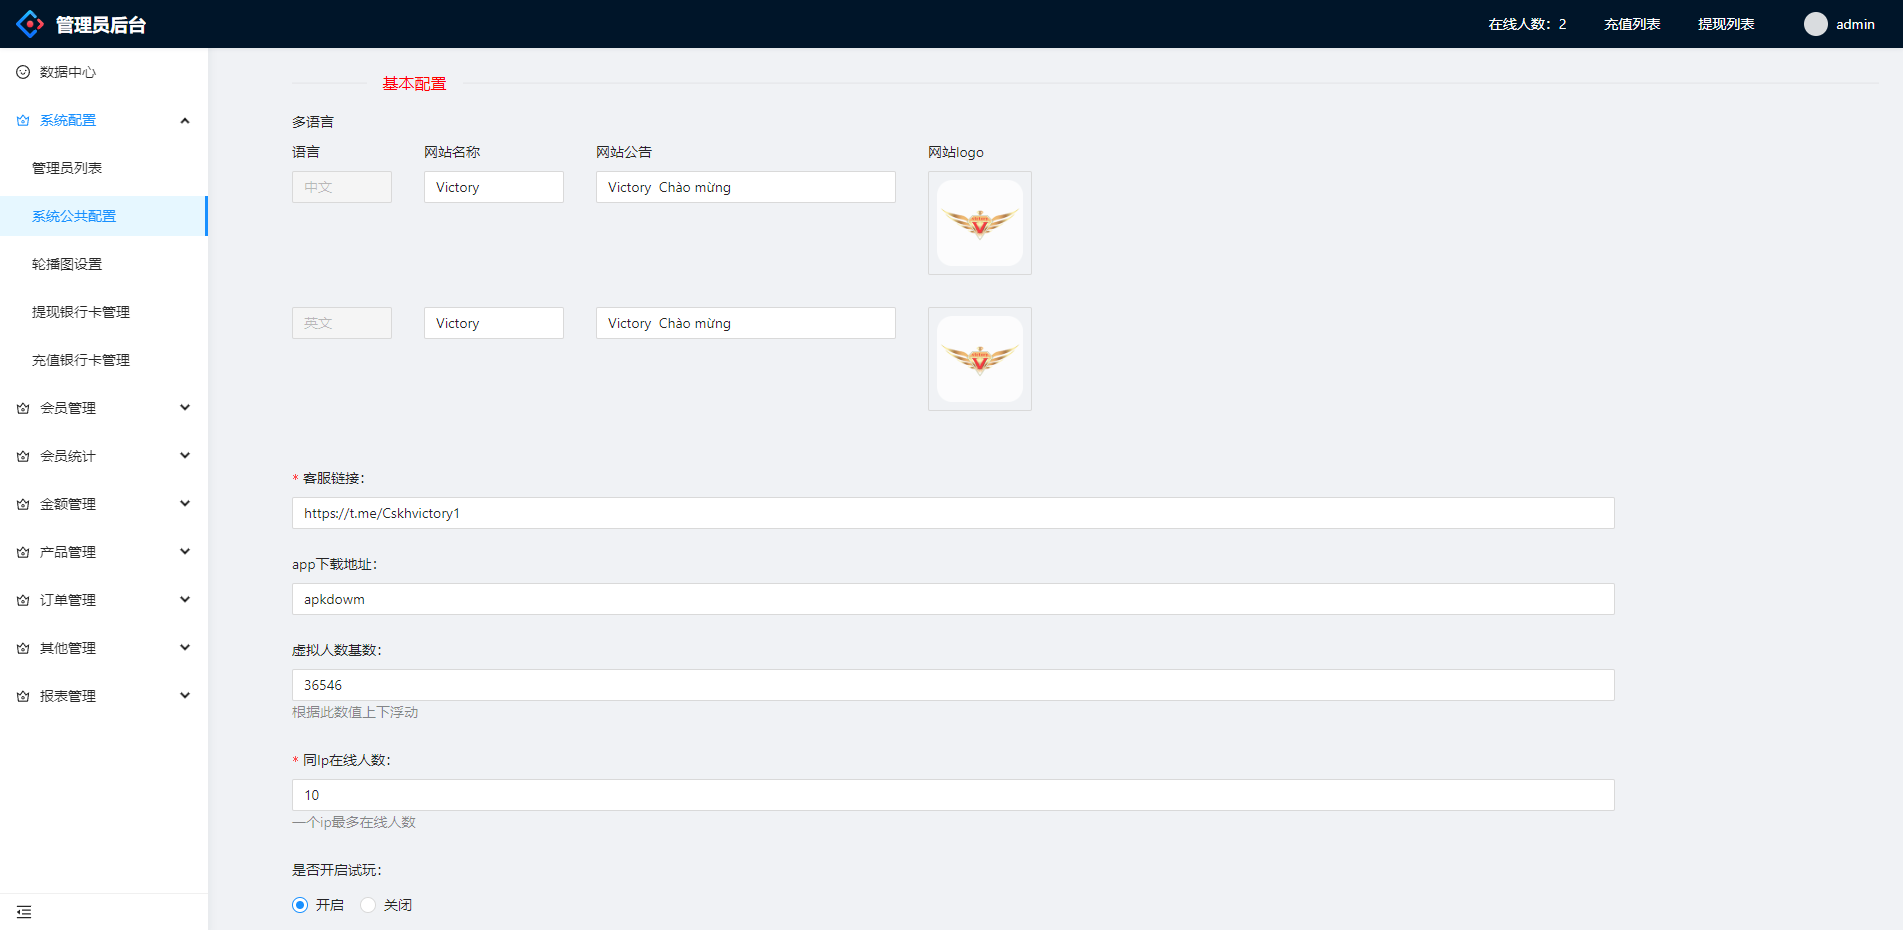The height and width of the screenshot is (930, 1903).
Task: Open the 管理员列表 menu item
Action: click(x=67, y=168)
